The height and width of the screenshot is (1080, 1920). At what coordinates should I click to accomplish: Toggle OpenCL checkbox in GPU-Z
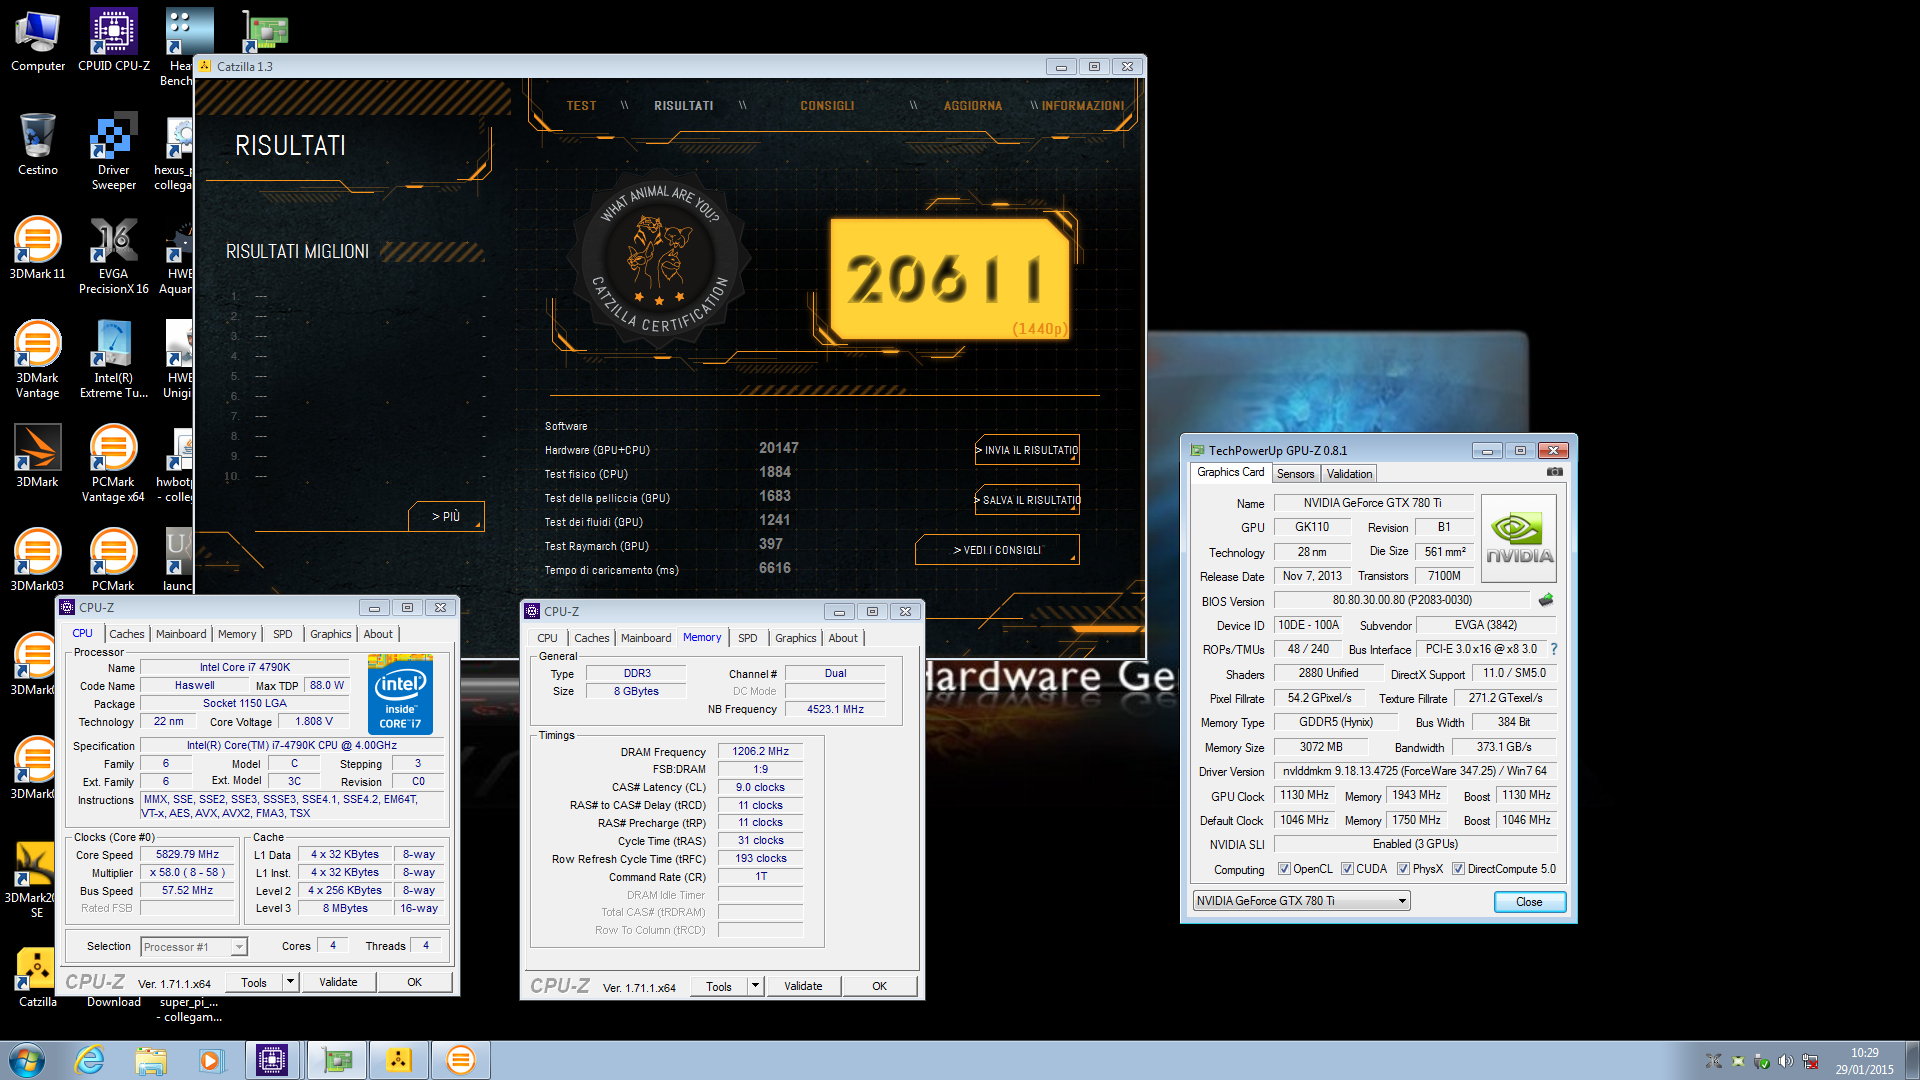pyautogui.click(x=1284, y=869)
